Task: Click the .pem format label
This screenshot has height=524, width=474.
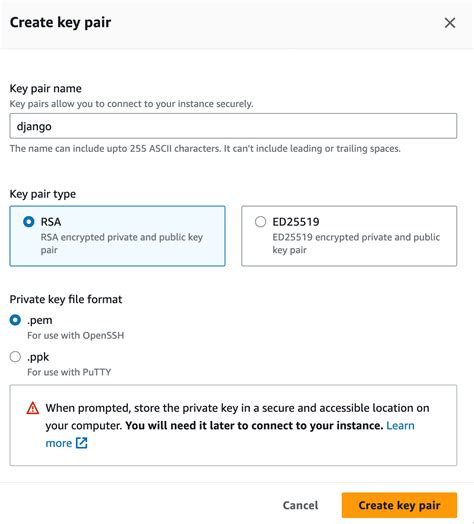Action: 39,320
